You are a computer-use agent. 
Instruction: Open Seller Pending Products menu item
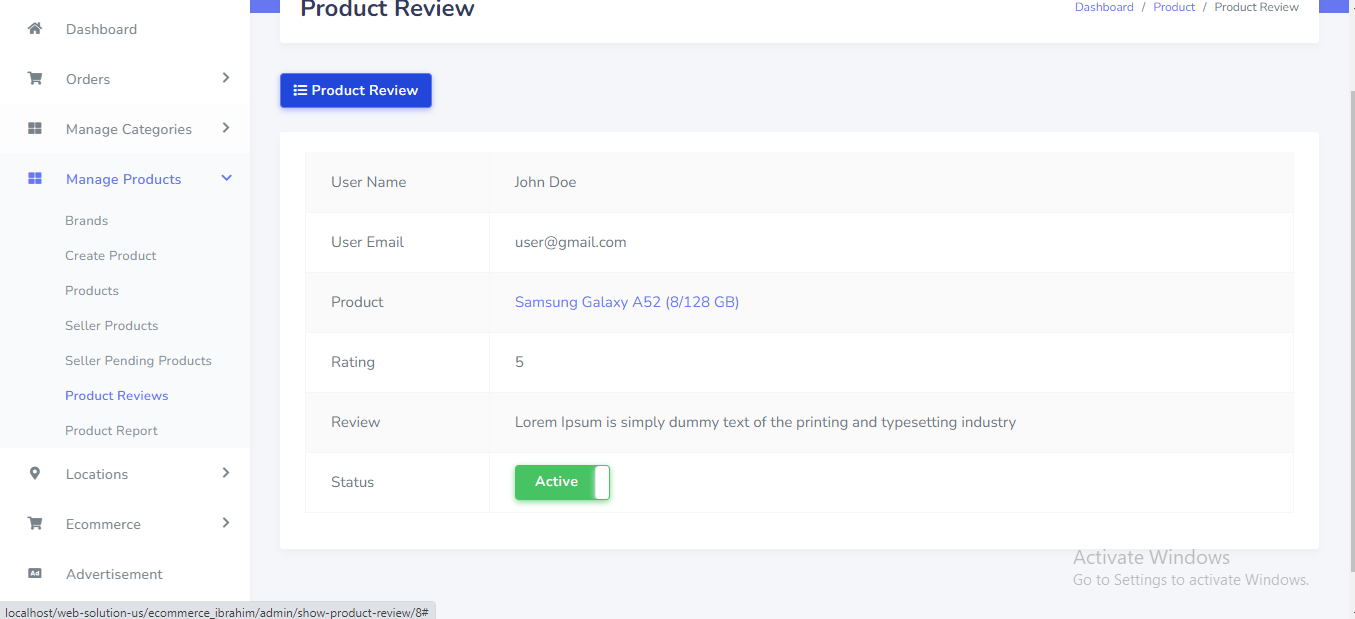pos(138,361)
